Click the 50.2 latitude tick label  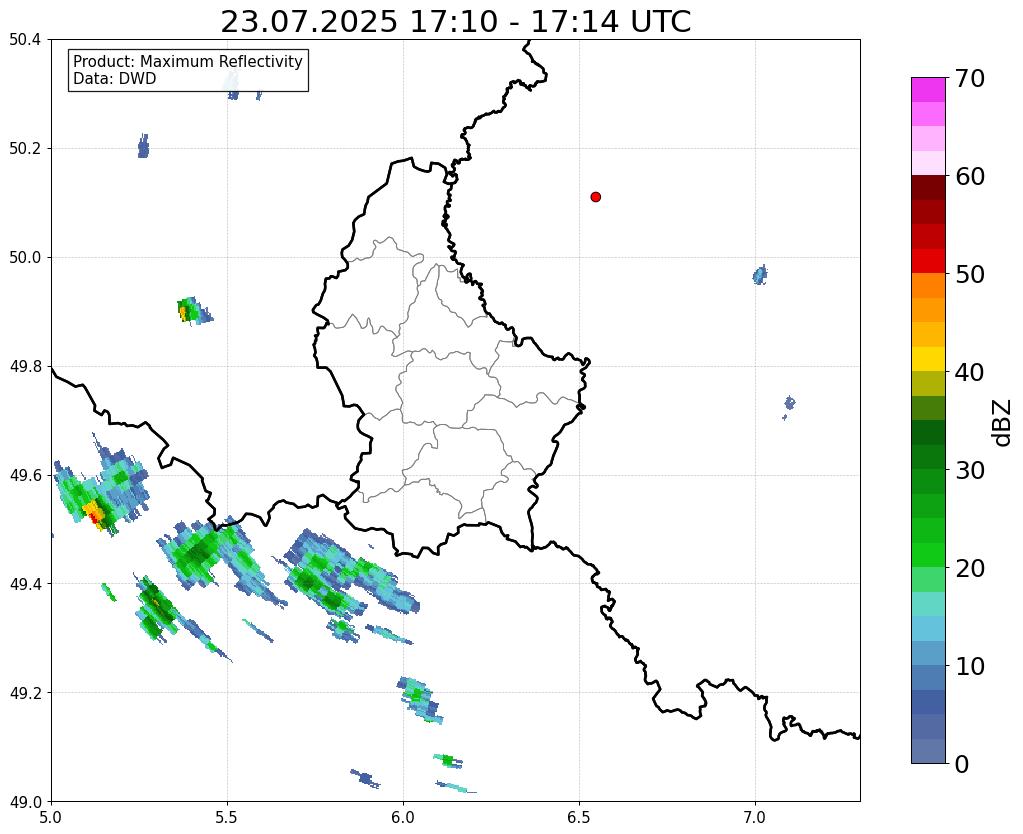[25, 149]
